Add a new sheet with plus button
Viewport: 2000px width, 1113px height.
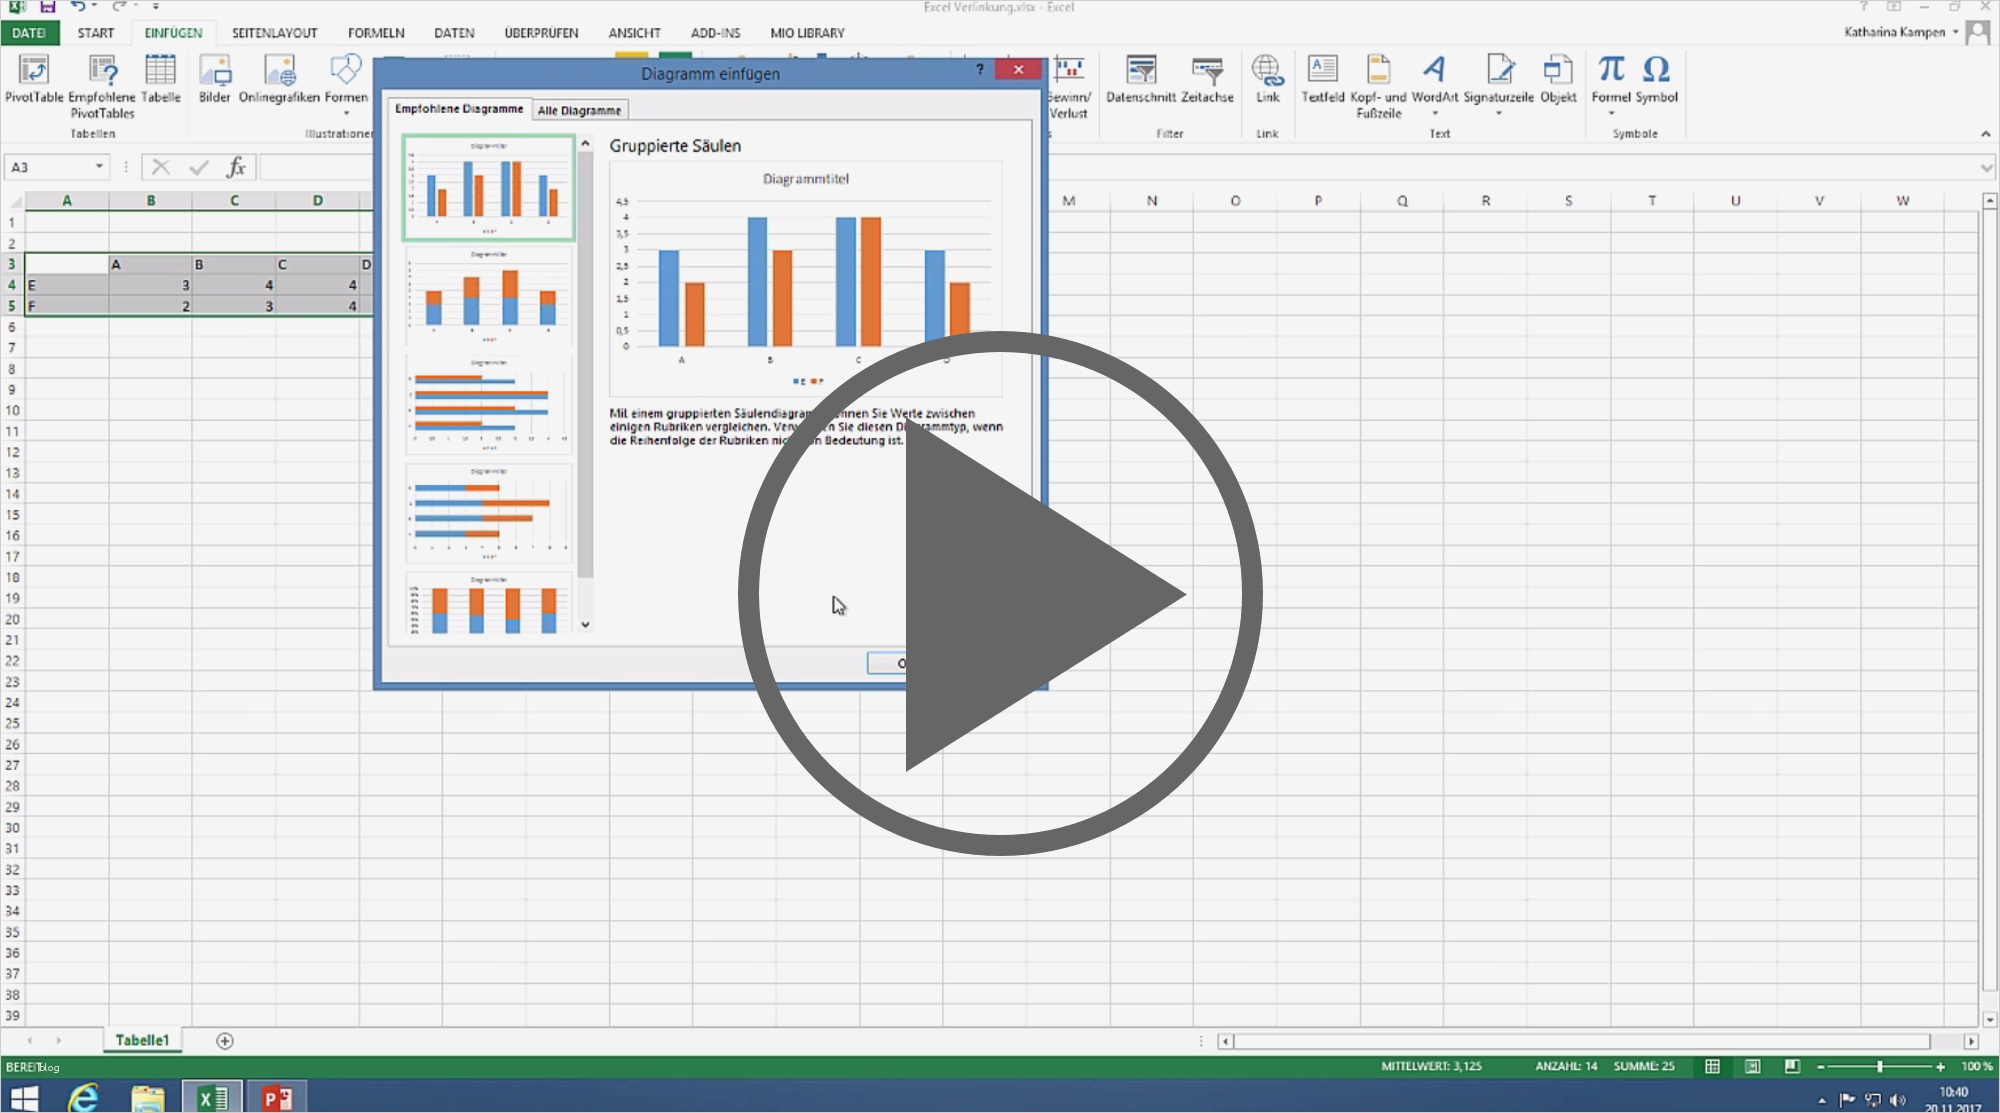click(225, 1041)
